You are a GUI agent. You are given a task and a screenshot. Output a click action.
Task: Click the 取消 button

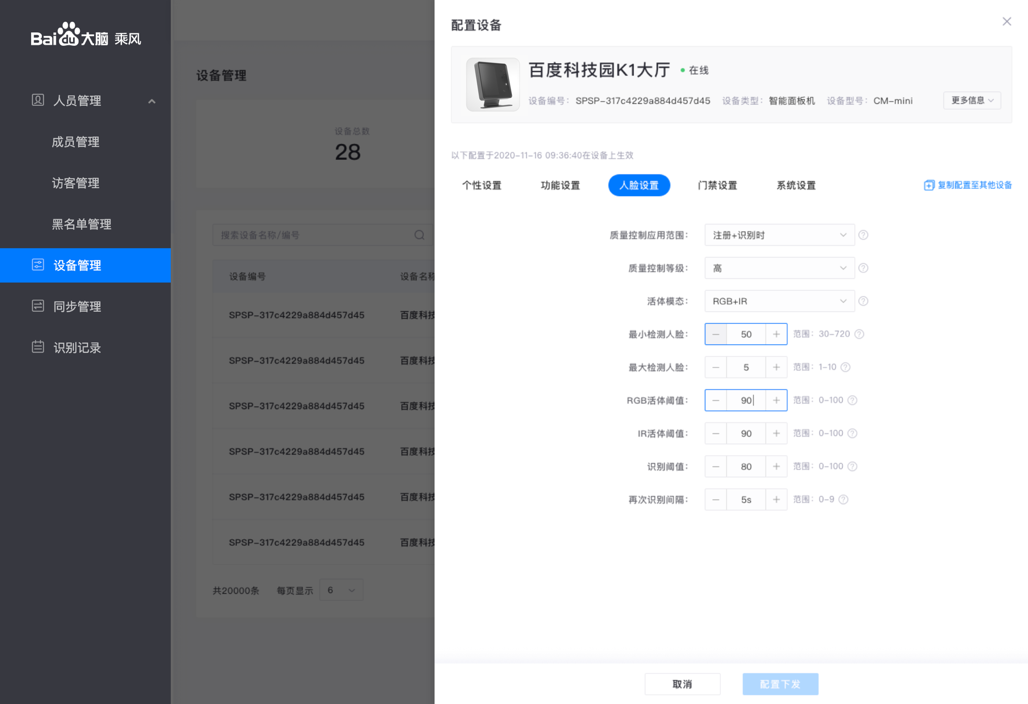coord(682,684)
